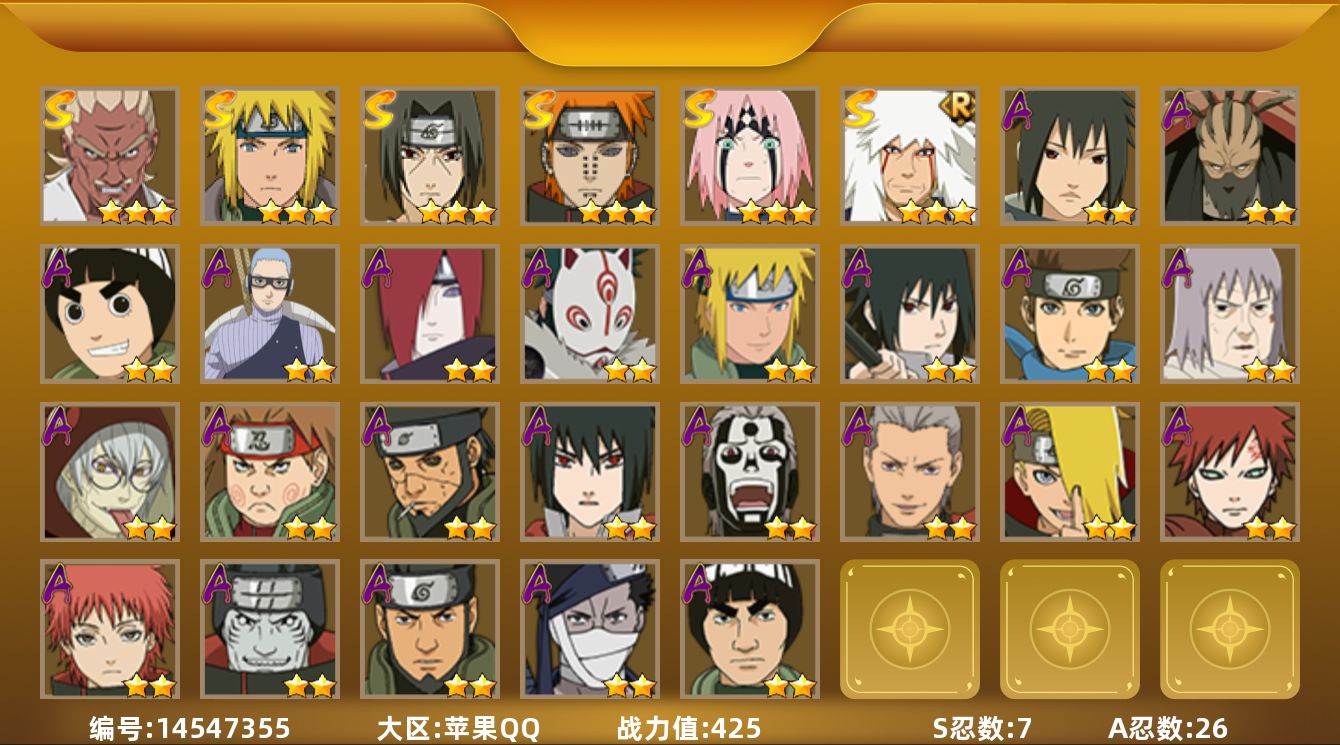
Task: Select the S-rank Fourth Raikage portrait
Action: [109, 156]
